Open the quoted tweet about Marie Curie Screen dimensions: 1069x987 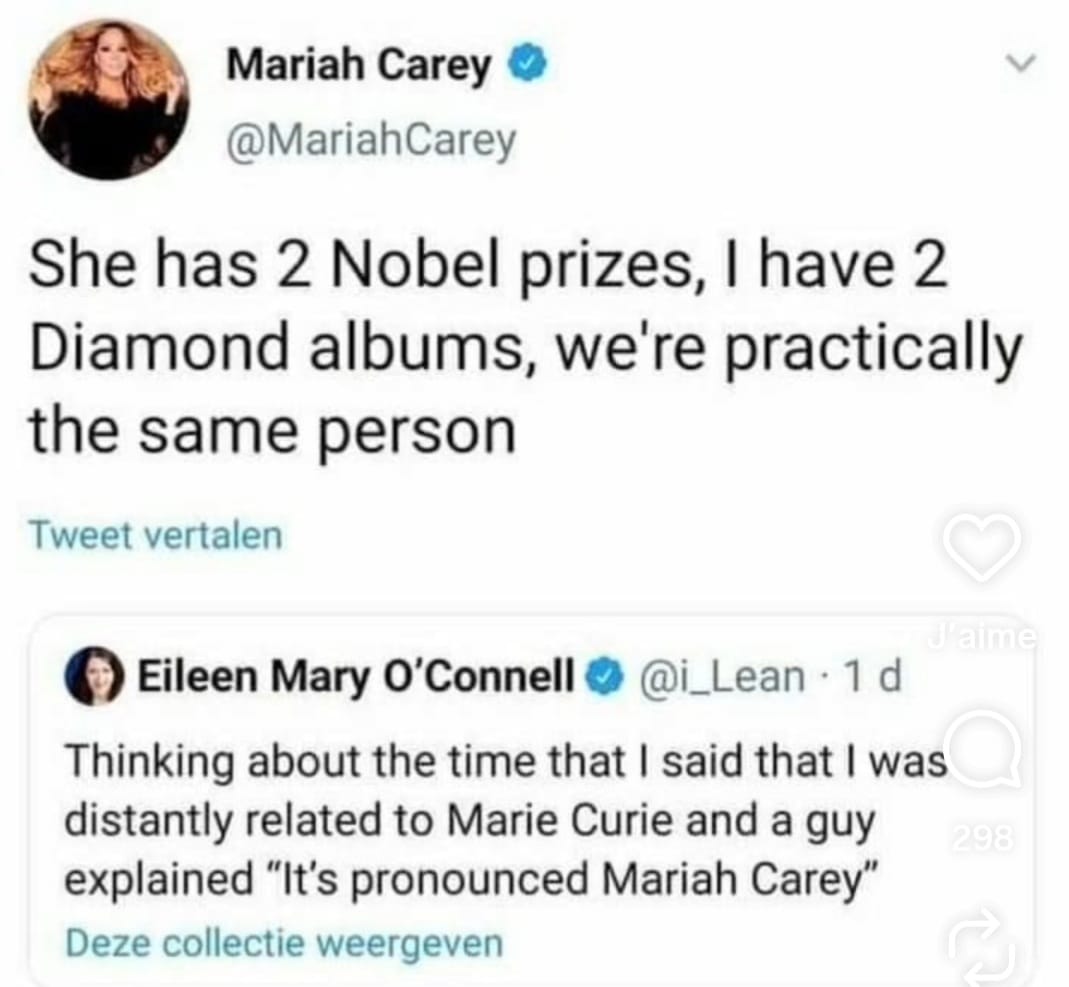[x=470, y=822]
